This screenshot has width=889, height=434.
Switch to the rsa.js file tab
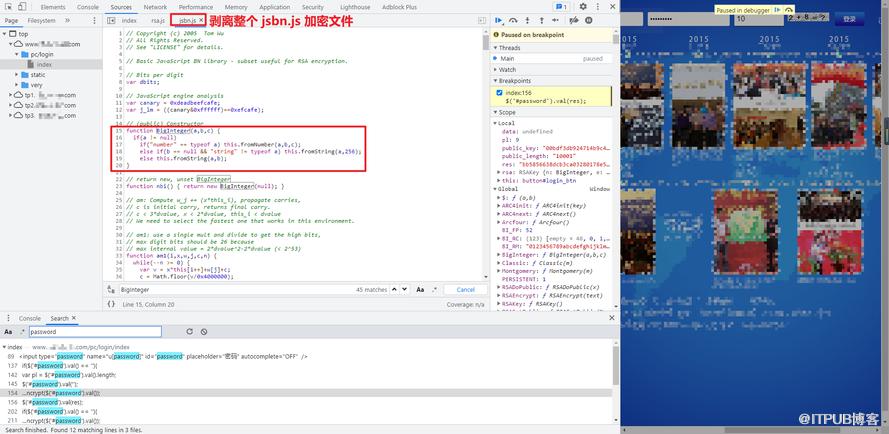[158, 20]
